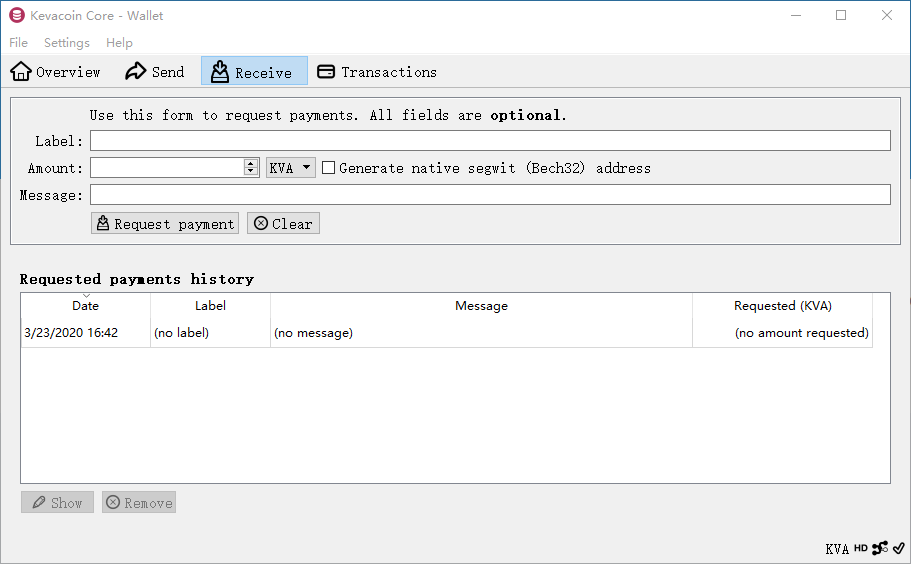Click the Clear button
911x564 pixels.
284,224
